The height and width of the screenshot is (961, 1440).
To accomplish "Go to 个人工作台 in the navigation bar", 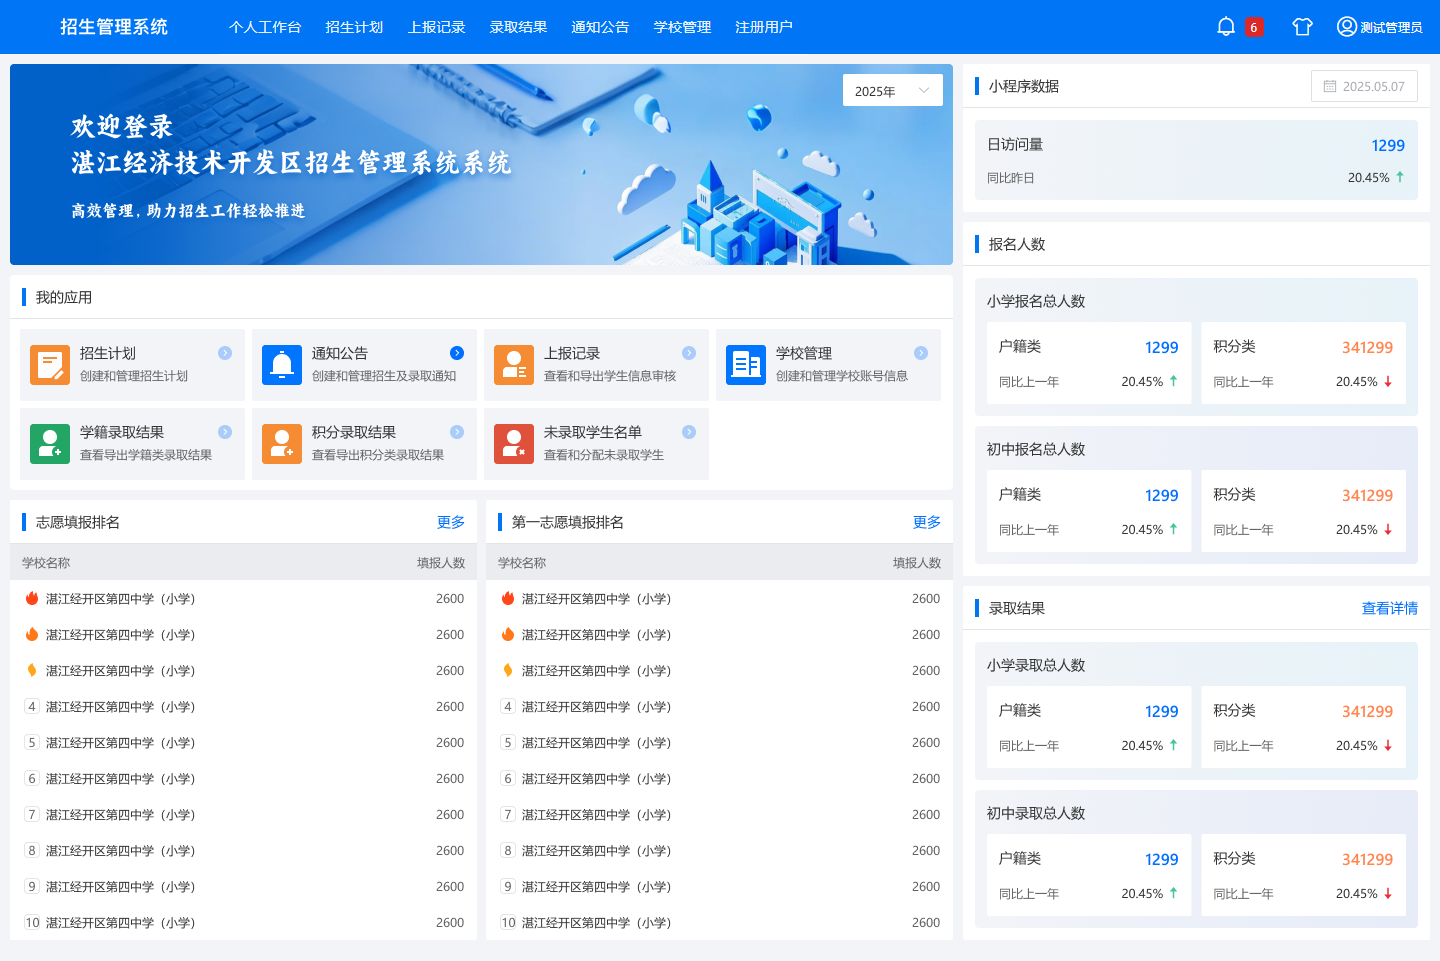I will point(265,27).
